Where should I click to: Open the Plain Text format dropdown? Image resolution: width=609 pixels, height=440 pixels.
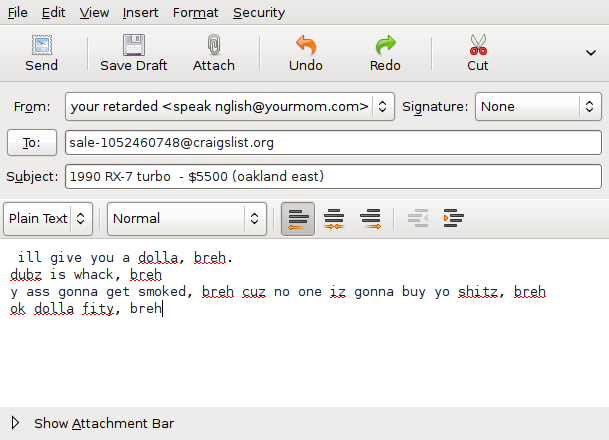coord(49,218)
